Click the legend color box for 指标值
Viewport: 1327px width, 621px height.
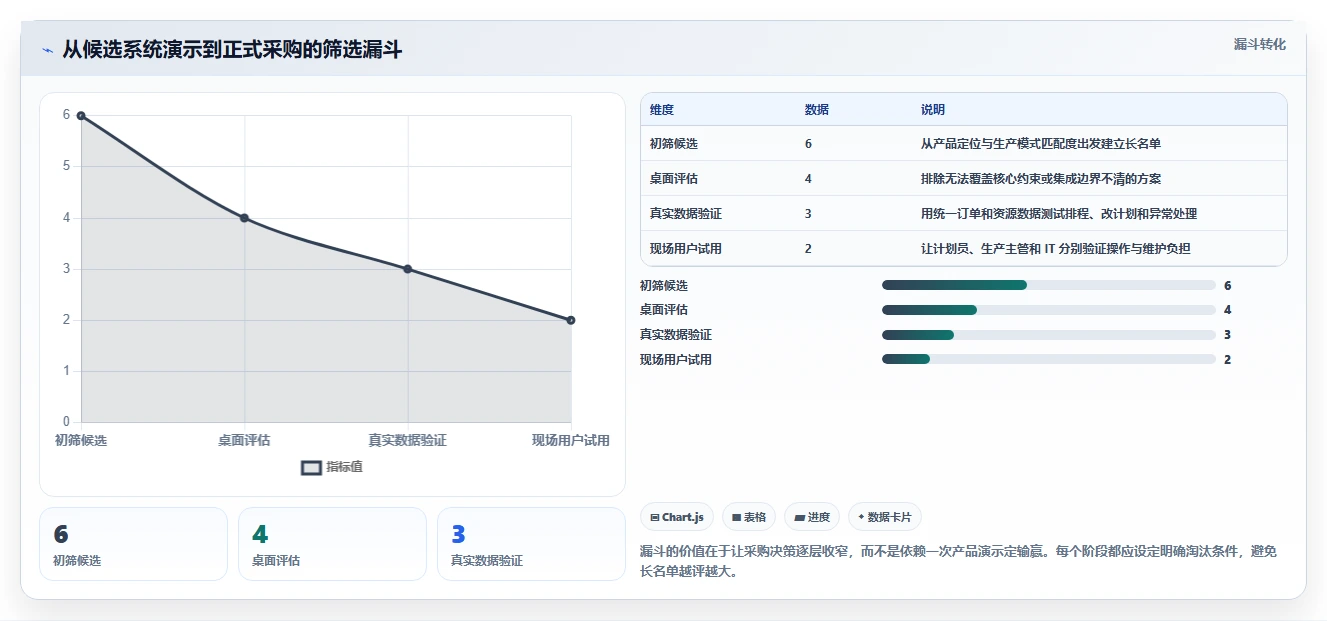pyautogui.click(x=311, y=467)
